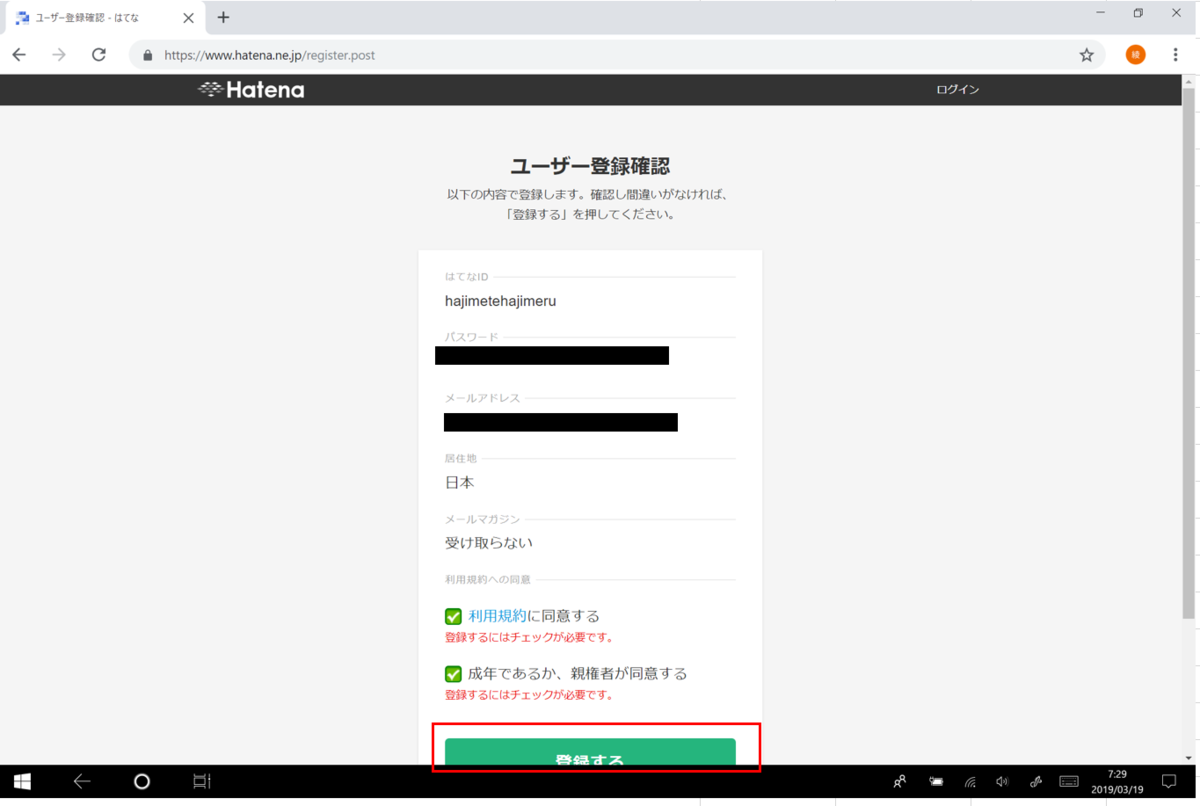This screenshot has height=806, width=1200.
Task: Check the battery status icon
Action: pyautogui.click(x=936, y=782)
